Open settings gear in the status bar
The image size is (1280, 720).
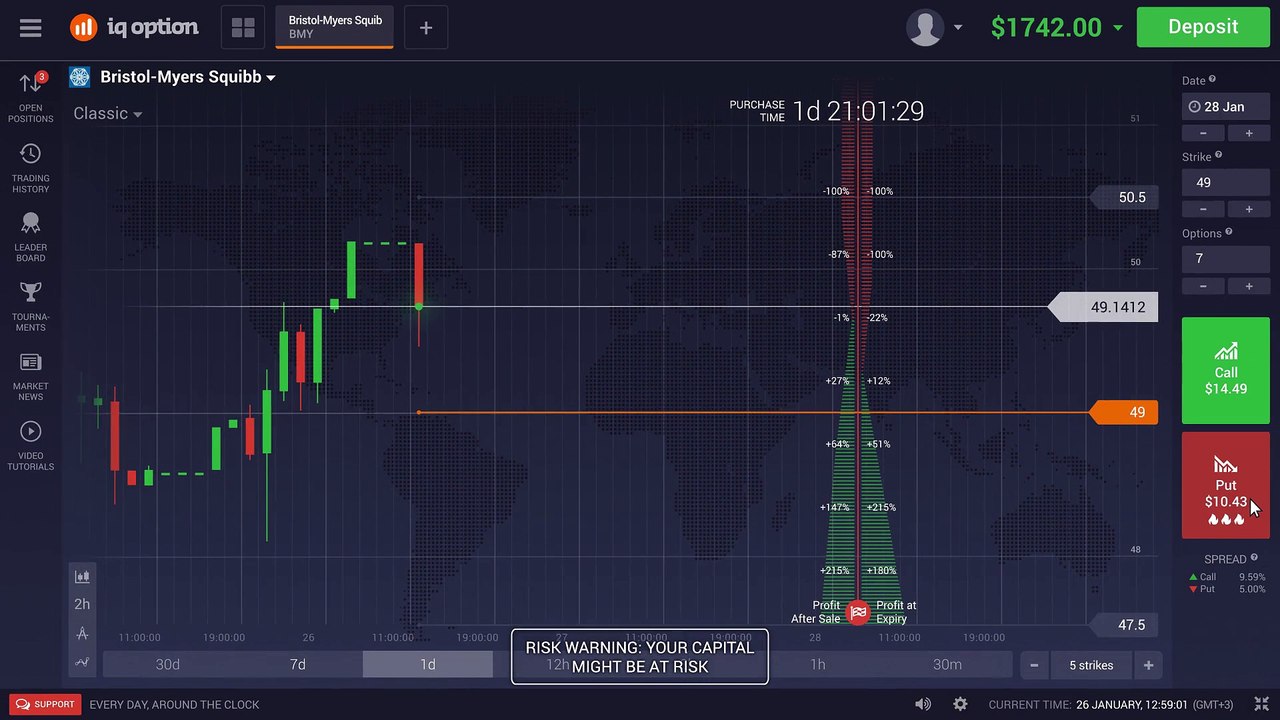tap(960, 704)
